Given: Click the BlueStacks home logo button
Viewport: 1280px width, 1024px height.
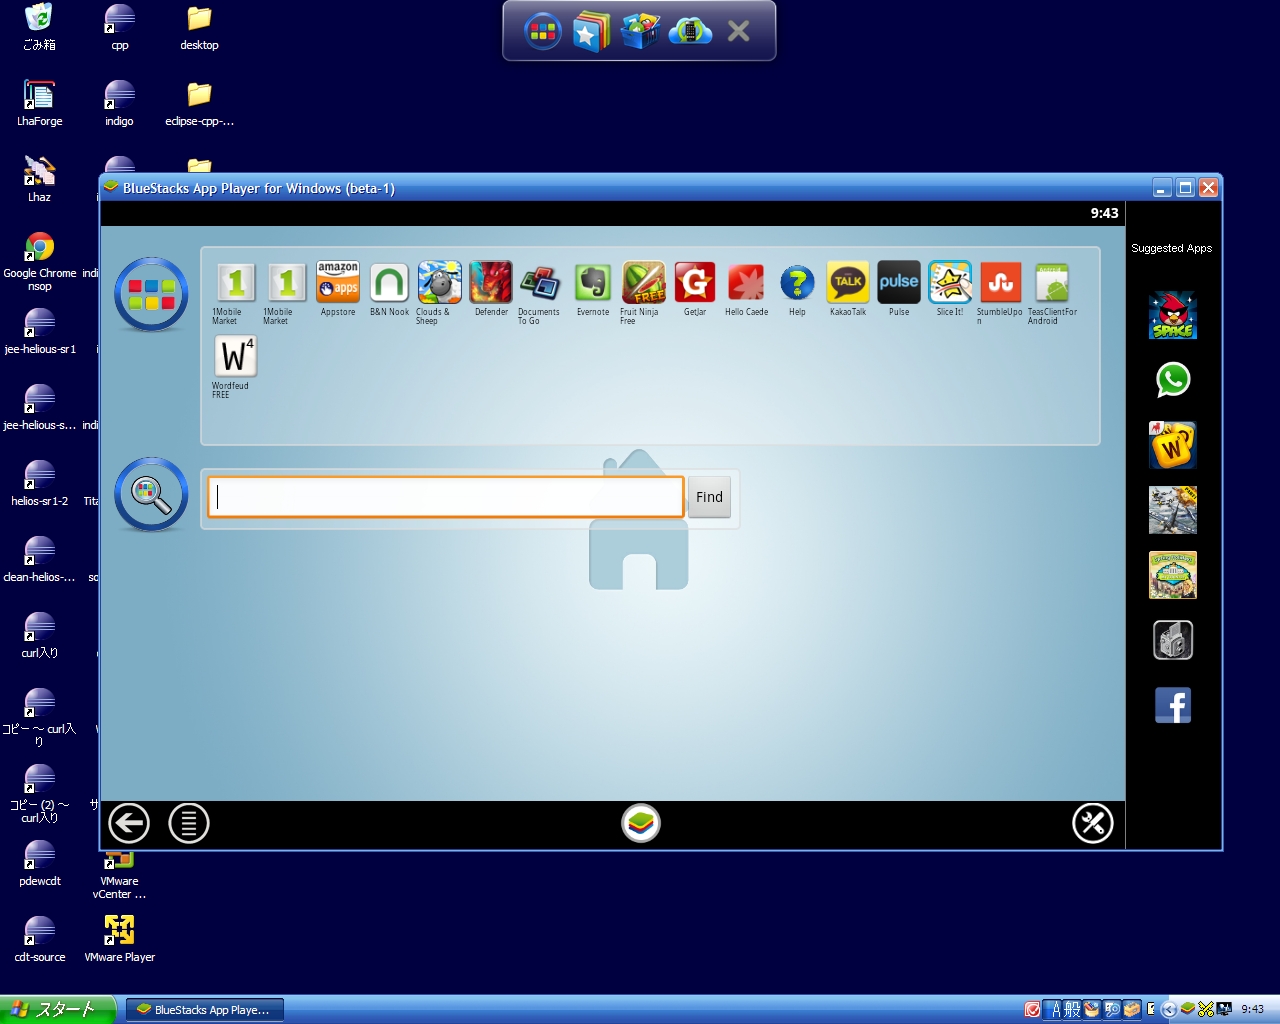Looking at the screenshot, I should (x=641, y=824).
